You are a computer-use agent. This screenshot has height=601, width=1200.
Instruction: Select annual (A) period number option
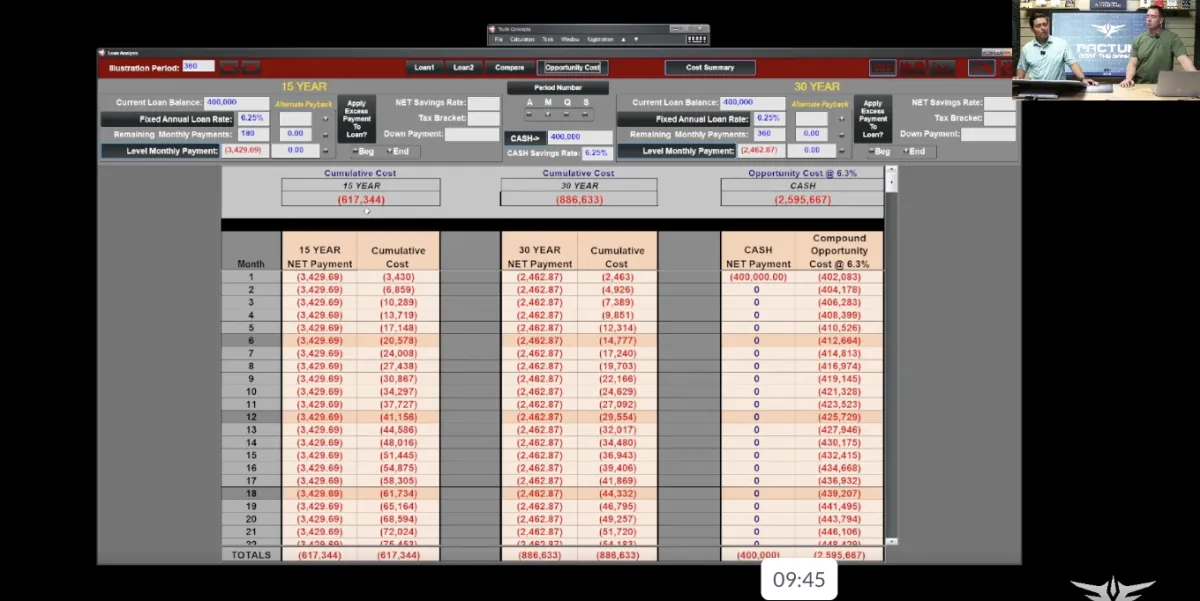[x=529, y=113]
